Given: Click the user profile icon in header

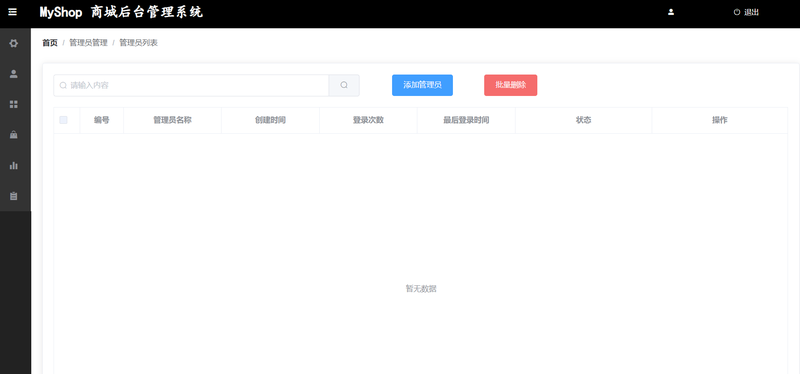Looking at the screenshot, I should pos(671,12).
